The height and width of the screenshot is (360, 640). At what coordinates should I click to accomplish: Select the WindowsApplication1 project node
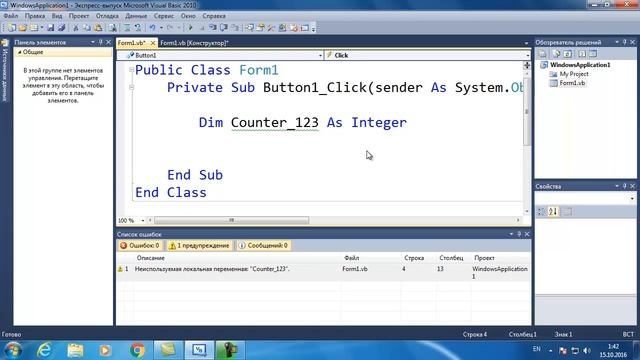coord(580,65)
